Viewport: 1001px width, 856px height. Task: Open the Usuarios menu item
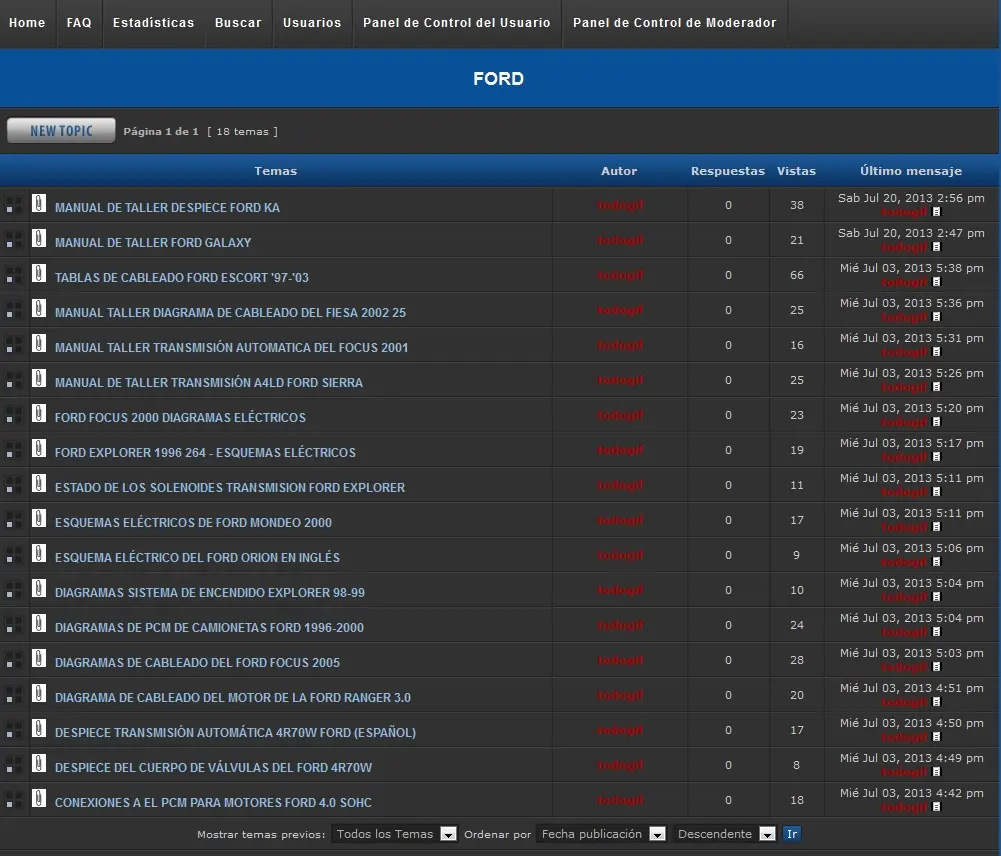(312, 23)
